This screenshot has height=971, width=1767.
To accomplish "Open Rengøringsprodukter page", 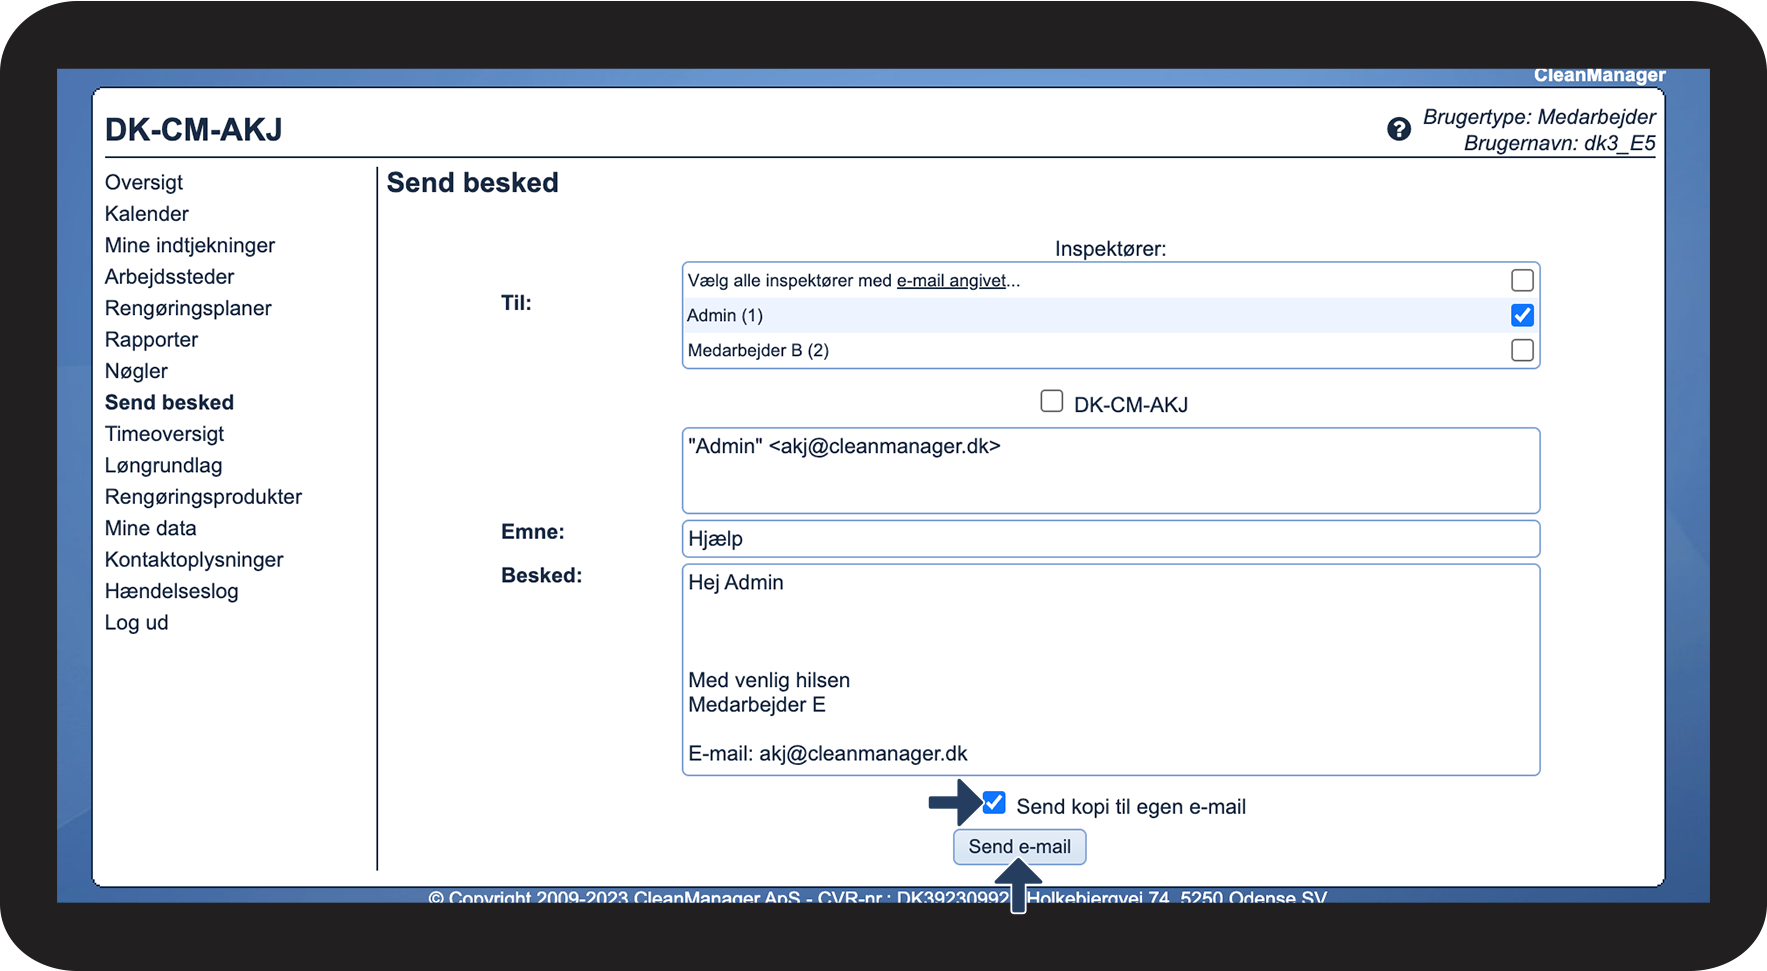I will [x=203, y=497].
